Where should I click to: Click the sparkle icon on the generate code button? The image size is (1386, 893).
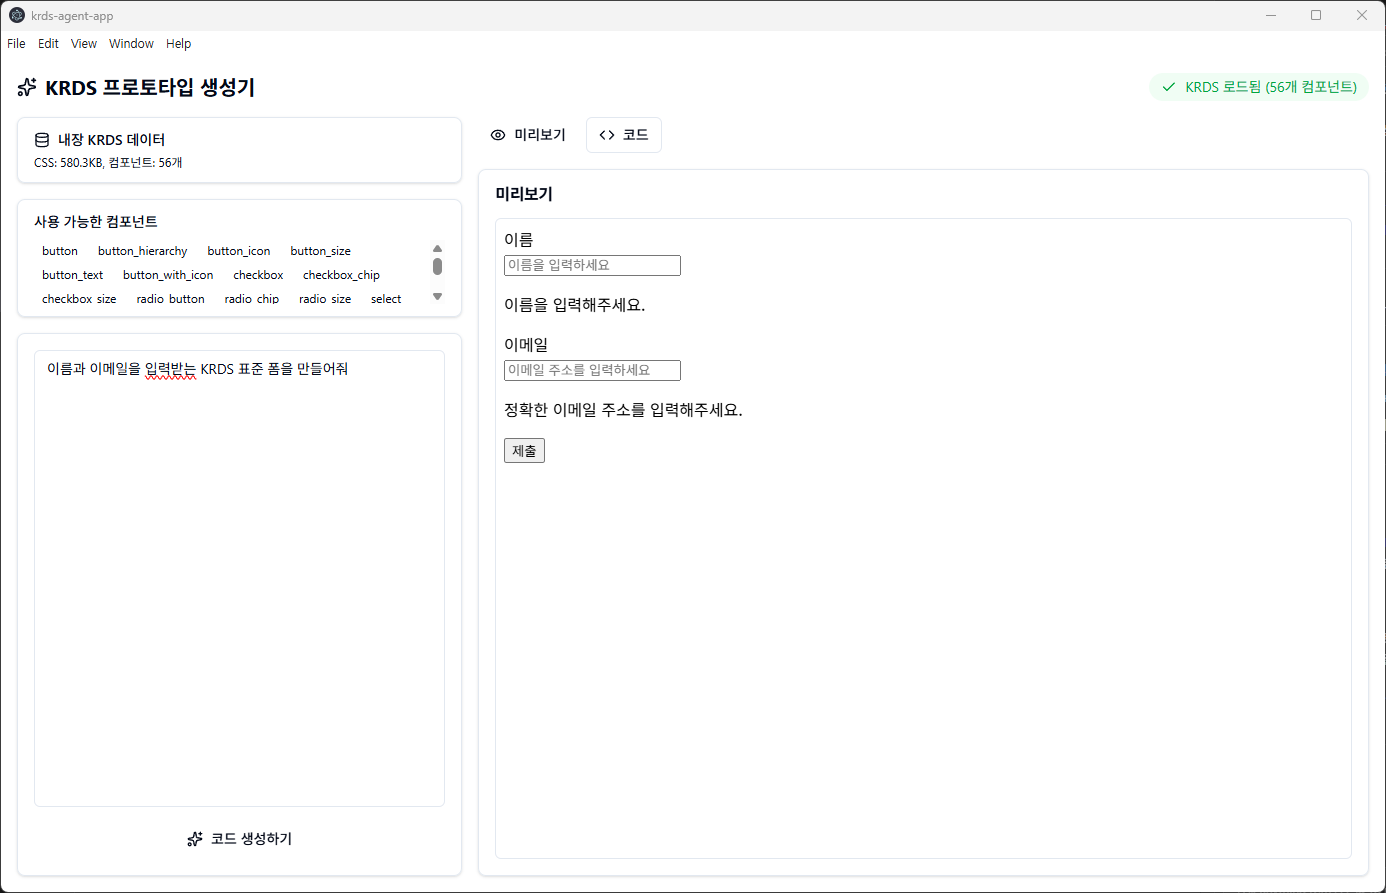(195, 839)
